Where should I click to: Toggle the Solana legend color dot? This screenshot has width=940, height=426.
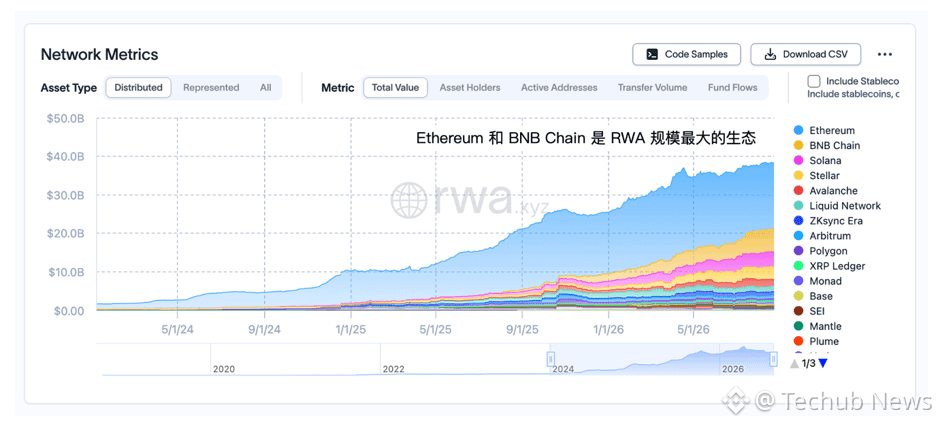pos(798,161)
